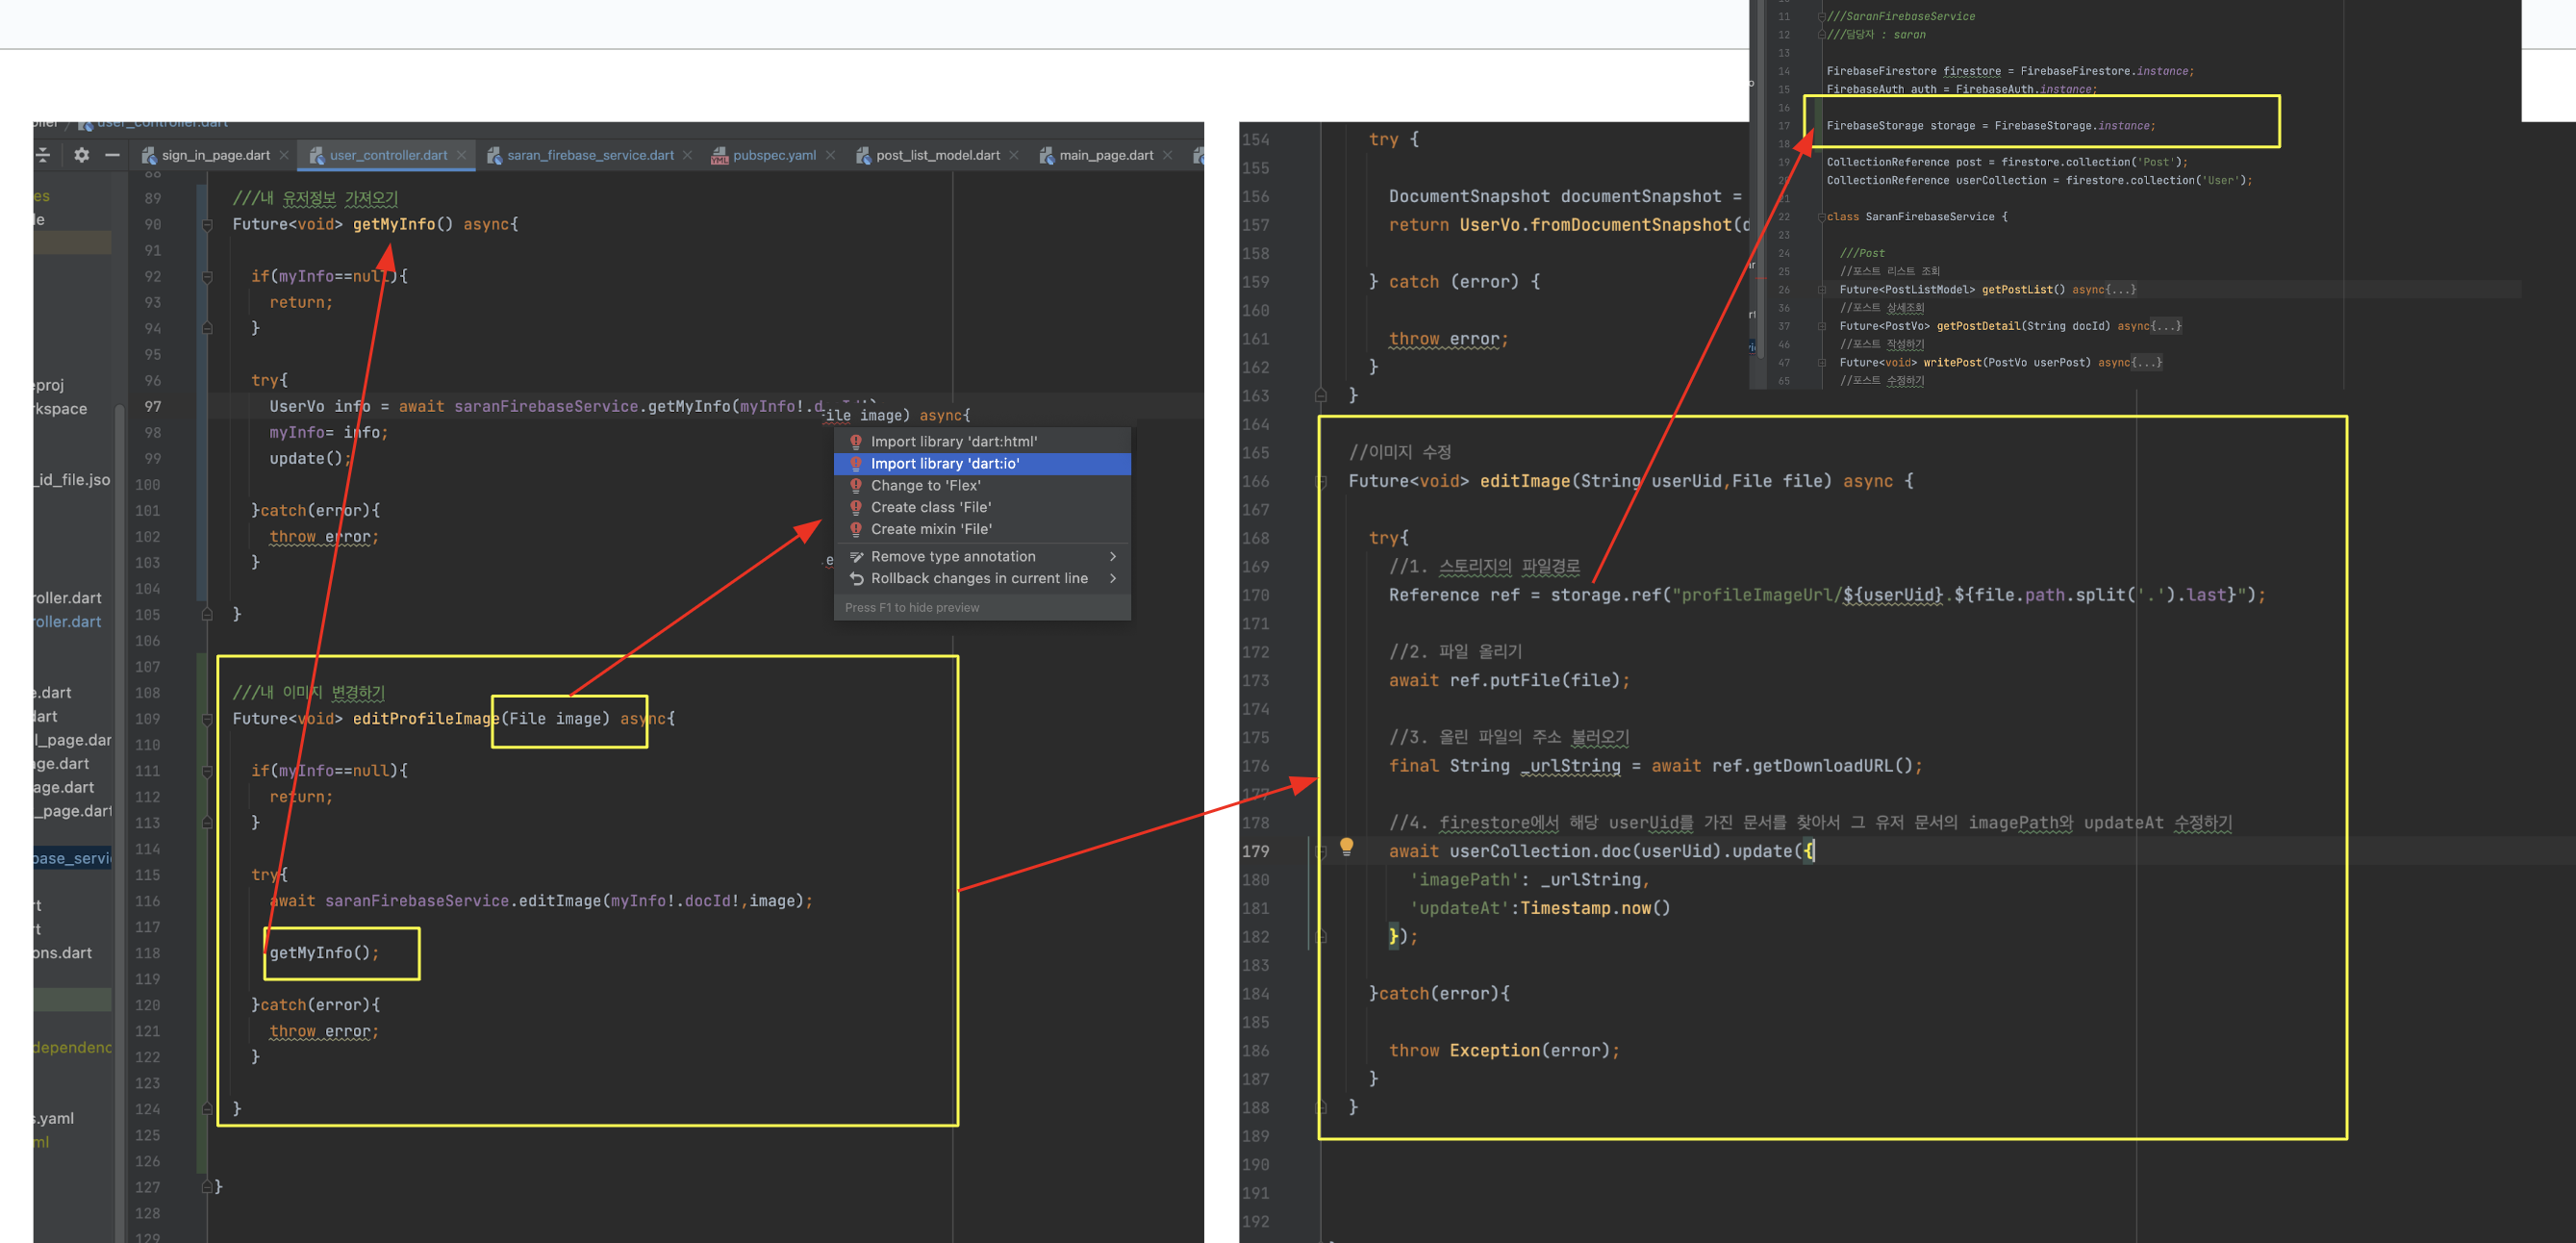Select Import library 'dart:io' quick fix
Viewport: 2576px width, 1243px height.
pos(944,464)
